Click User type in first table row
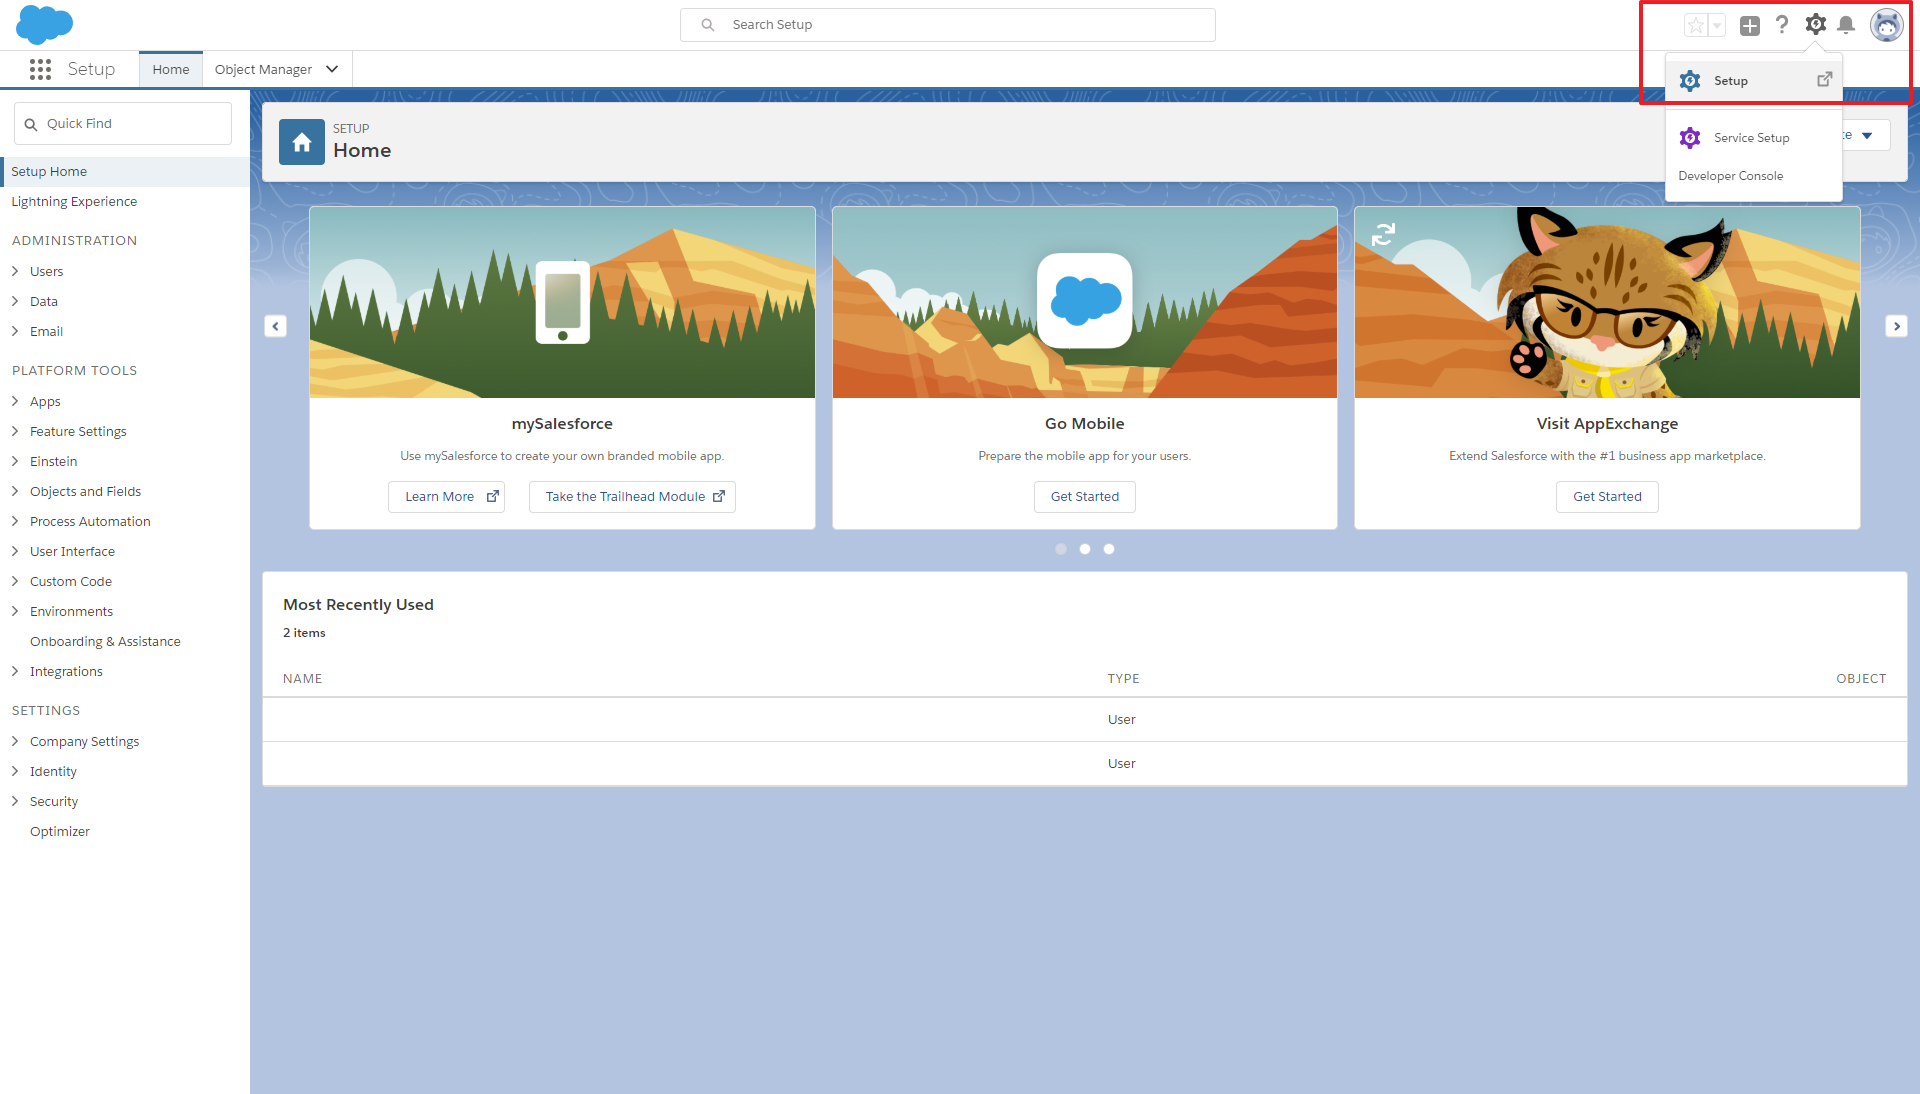This screenshot has height=1094, width=1920. coord(1121,720)
